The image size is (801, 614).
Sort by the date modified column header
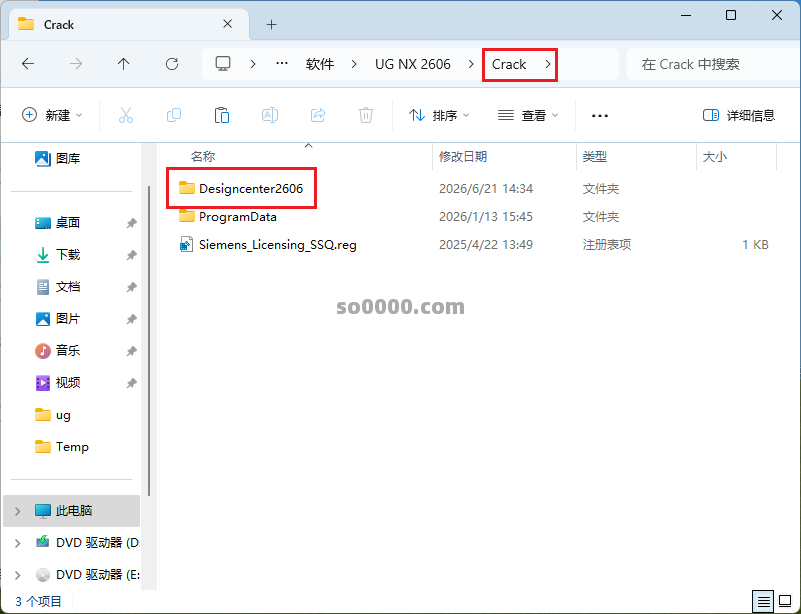463,156
